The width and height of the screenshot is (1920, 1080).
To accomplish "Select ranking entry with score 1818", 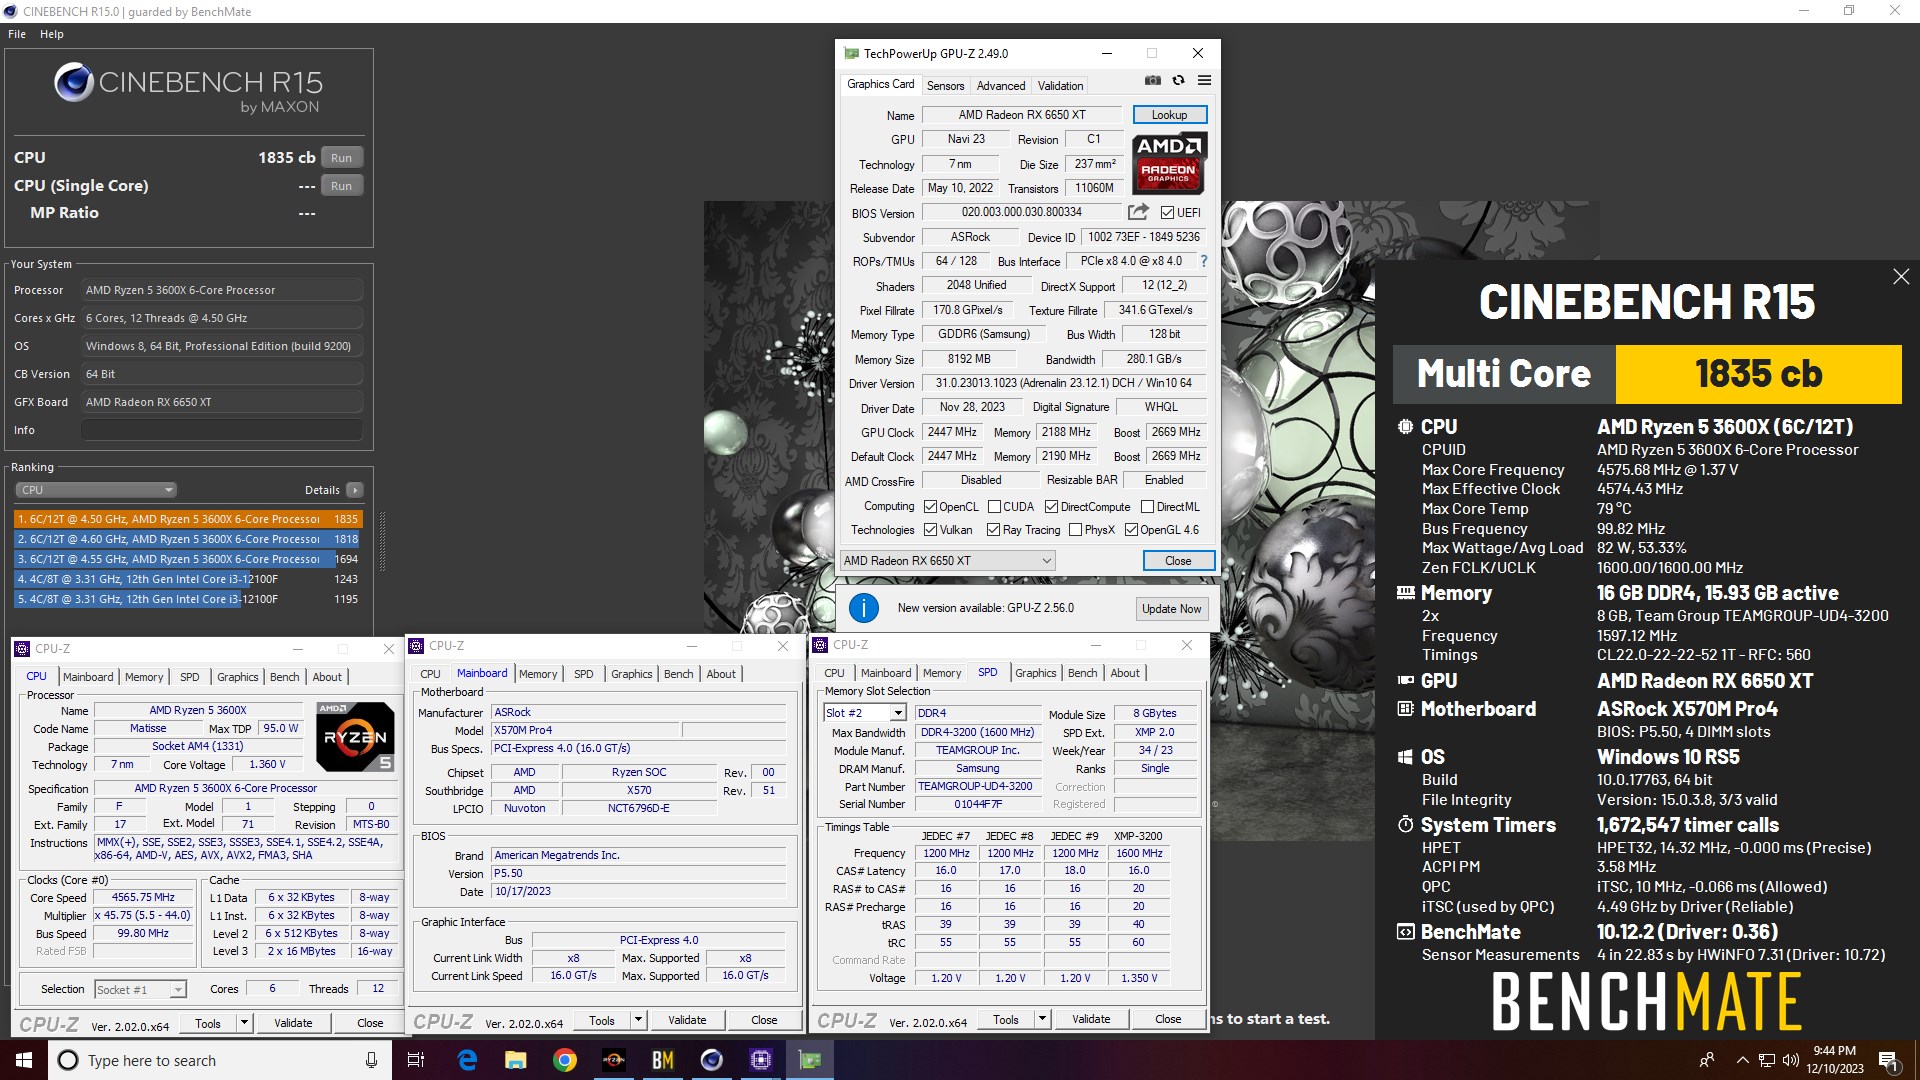I will pos(188,539).
